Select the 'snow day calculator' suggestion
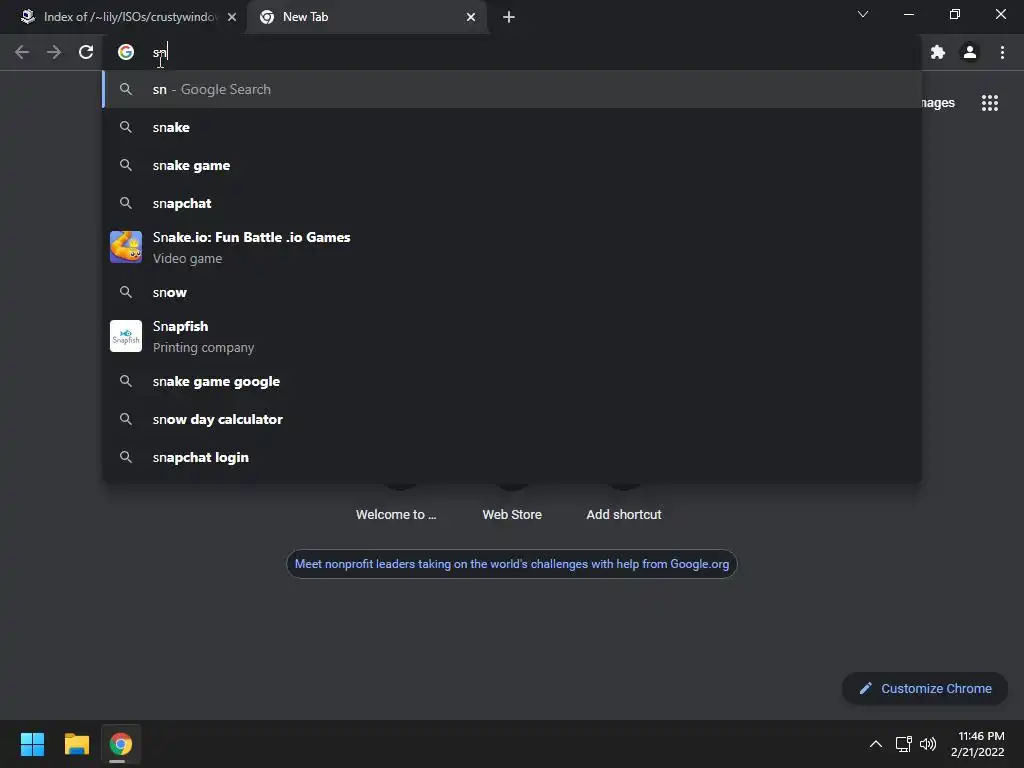Image resolution: width=1024 pixels, height=768 pixels. [x=512, y=419]
